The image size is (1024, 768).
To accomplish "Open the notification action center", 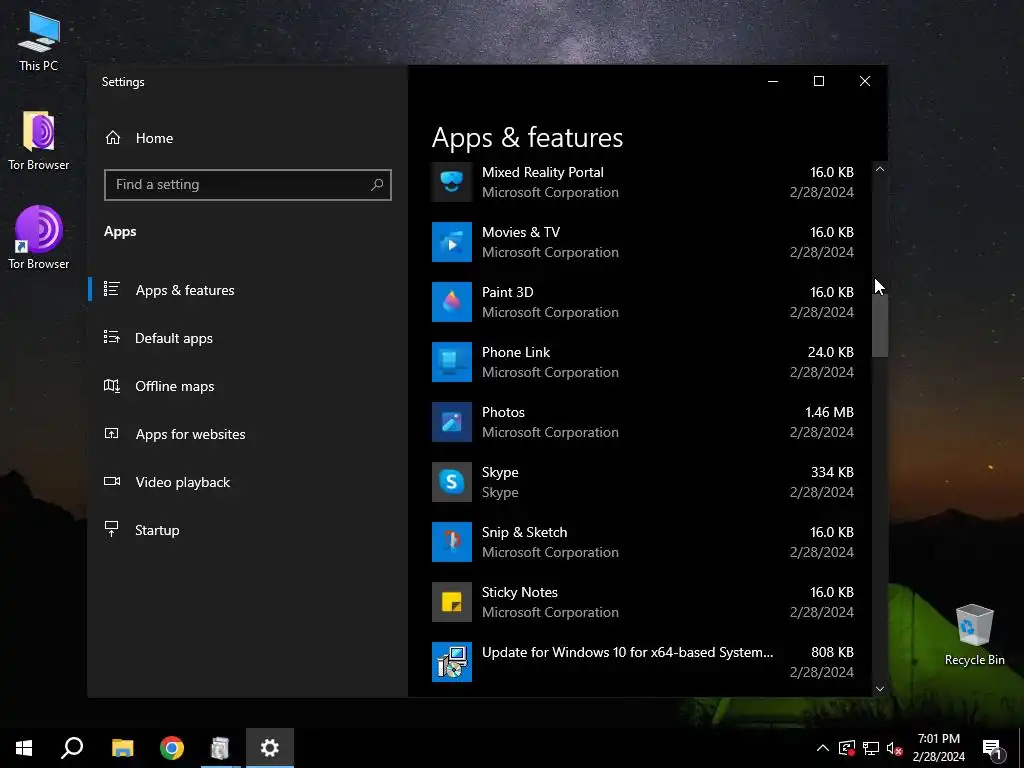I will (x=993, y=749).
